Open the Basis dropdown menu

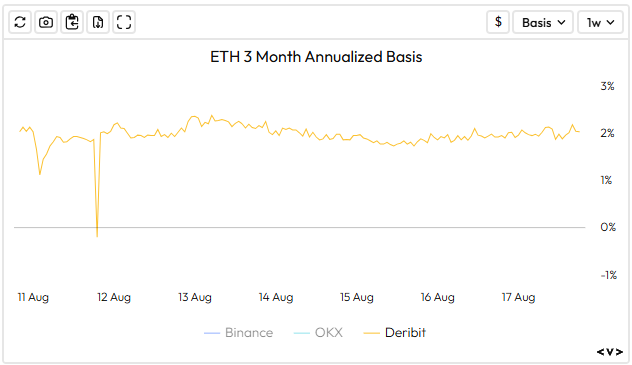click(x=543, y=22)
